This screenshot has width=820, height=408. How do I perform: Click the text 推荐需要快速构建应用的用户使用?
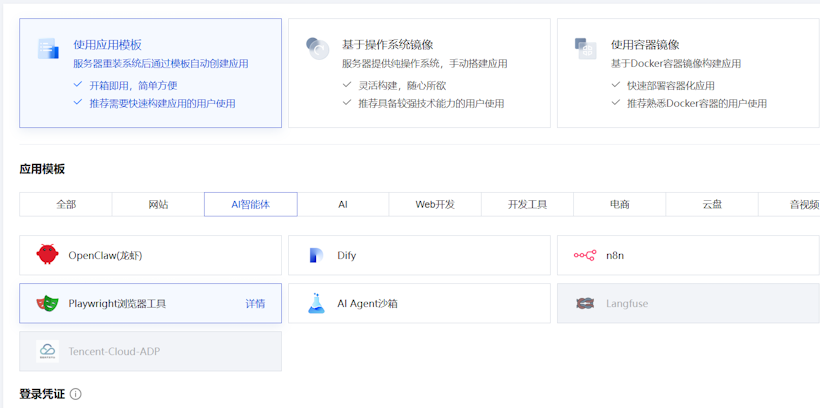point(162,104)
